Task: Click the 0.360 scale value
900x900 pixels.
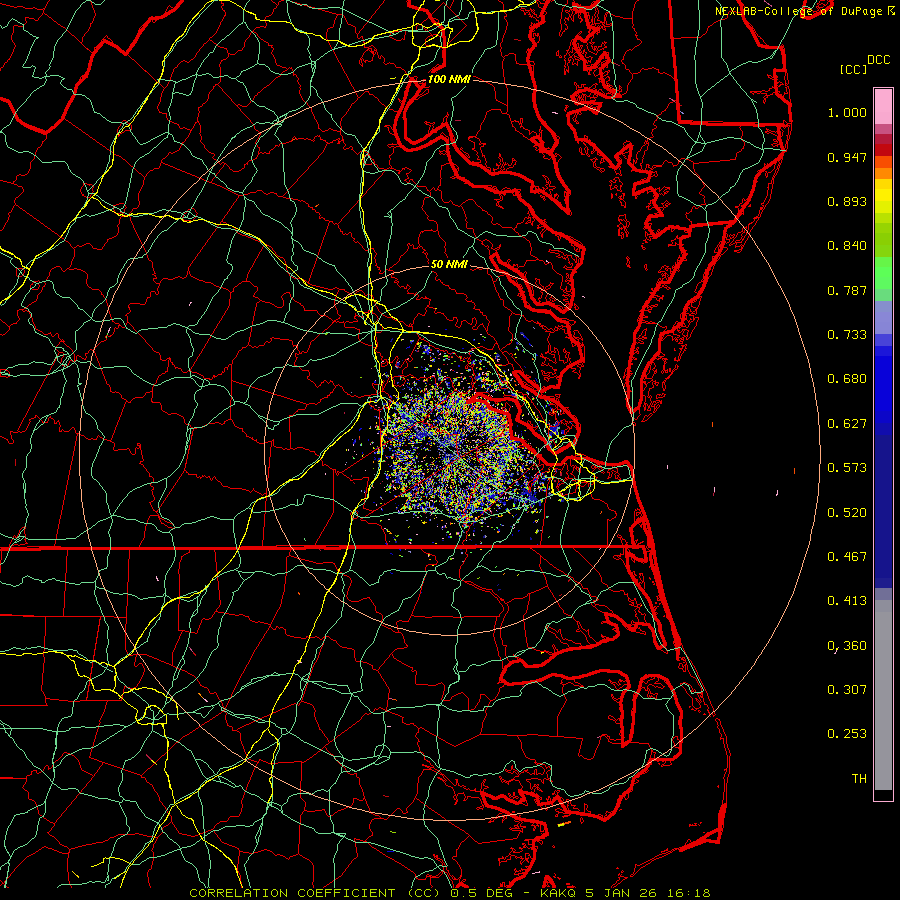Action: (x=847, y=646)
